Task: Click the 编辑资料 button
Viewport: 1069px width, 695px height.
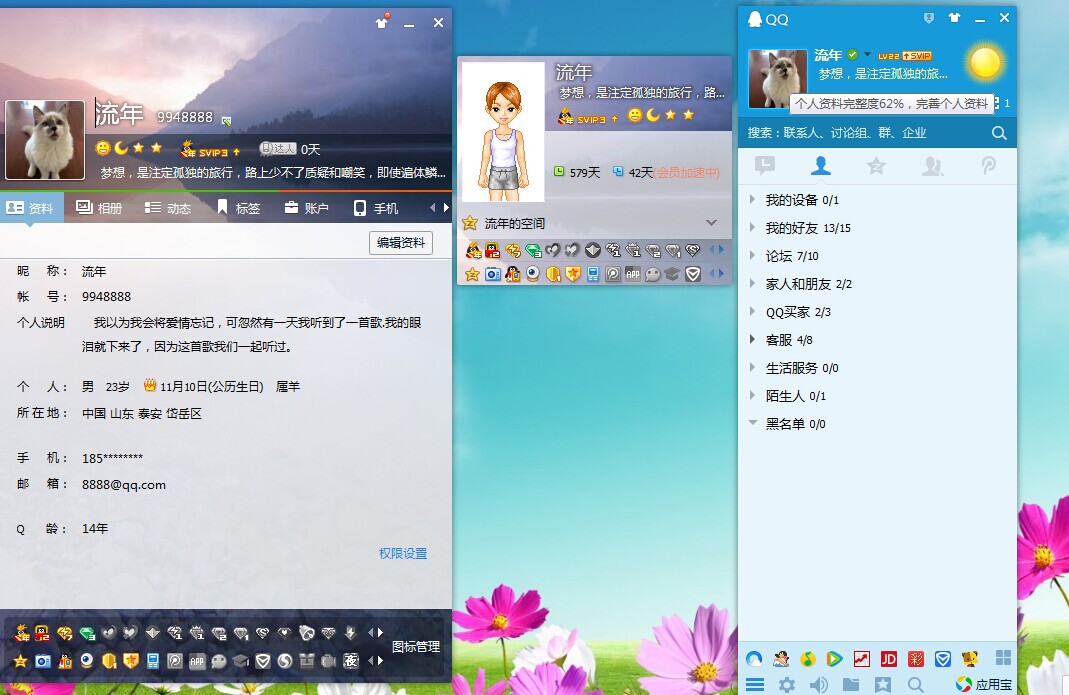Action: point(401,243)
